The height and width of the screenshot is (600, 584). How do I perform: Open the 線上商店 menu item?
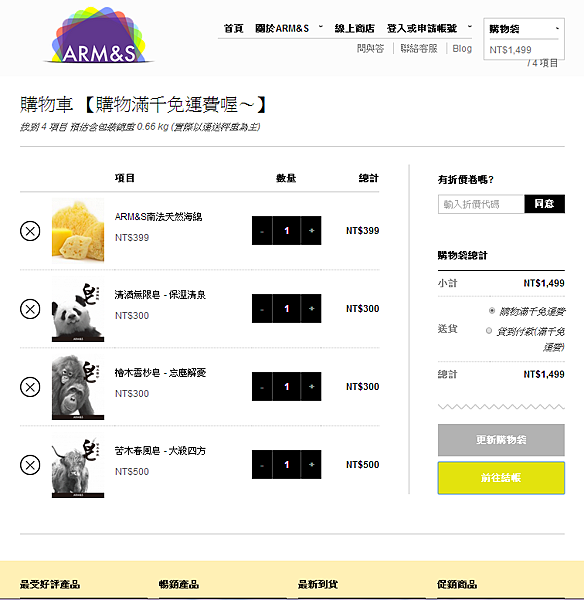[354, 28]
